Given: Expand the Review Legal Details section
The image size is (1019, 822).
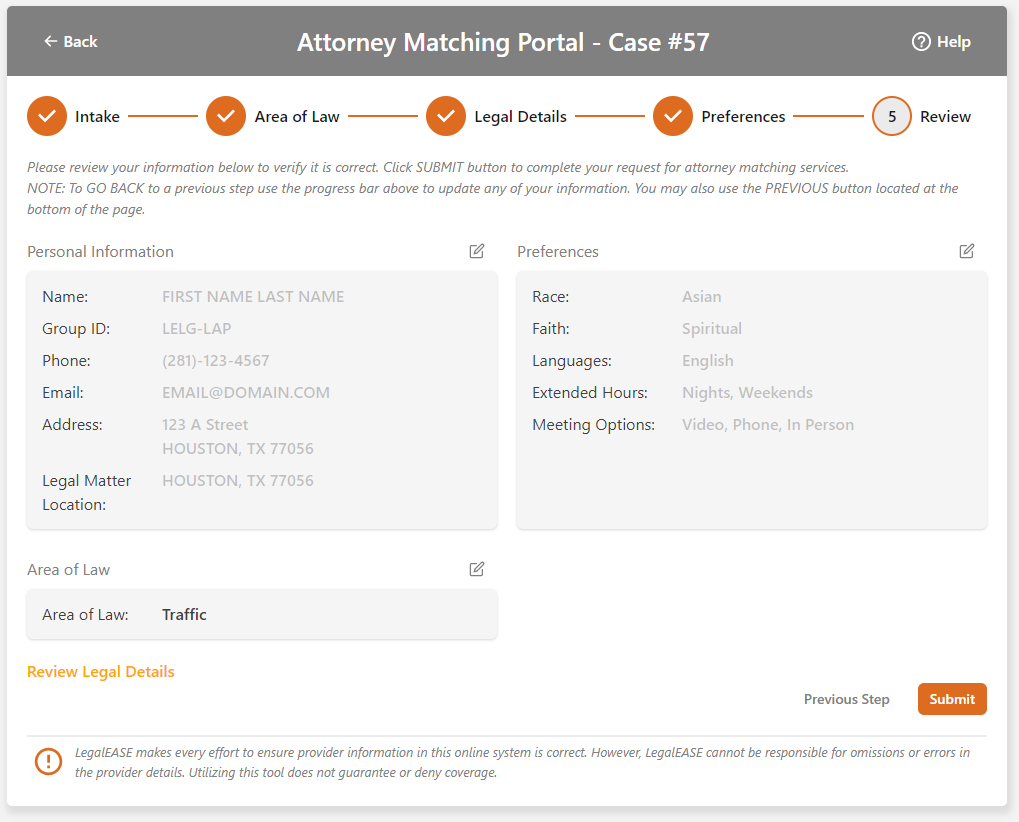Looking at the screenshot, I should click(101, 672).
